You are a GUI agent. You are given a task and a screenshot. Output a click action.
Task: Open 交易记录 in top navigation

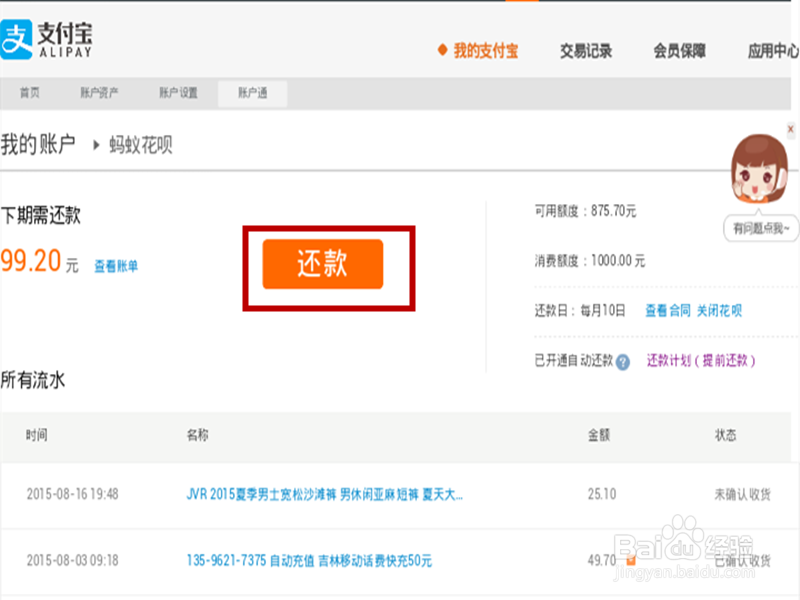pyautogui.click(x=586, y=51)
